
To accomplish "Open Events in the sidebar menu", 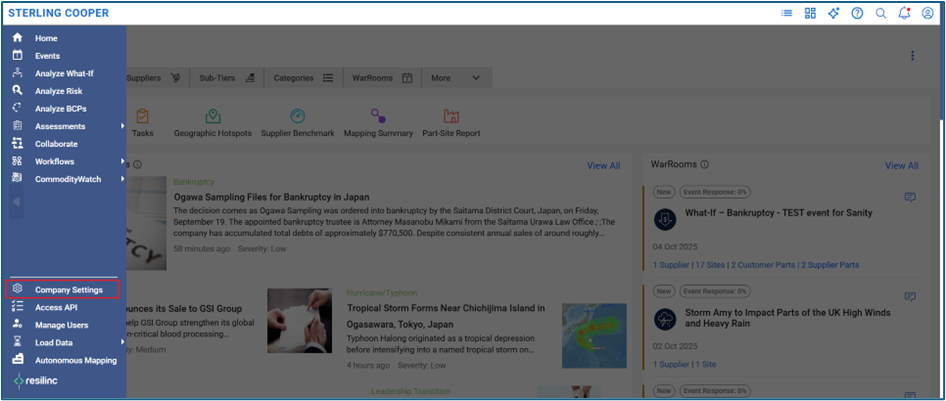I will point(47,55).
